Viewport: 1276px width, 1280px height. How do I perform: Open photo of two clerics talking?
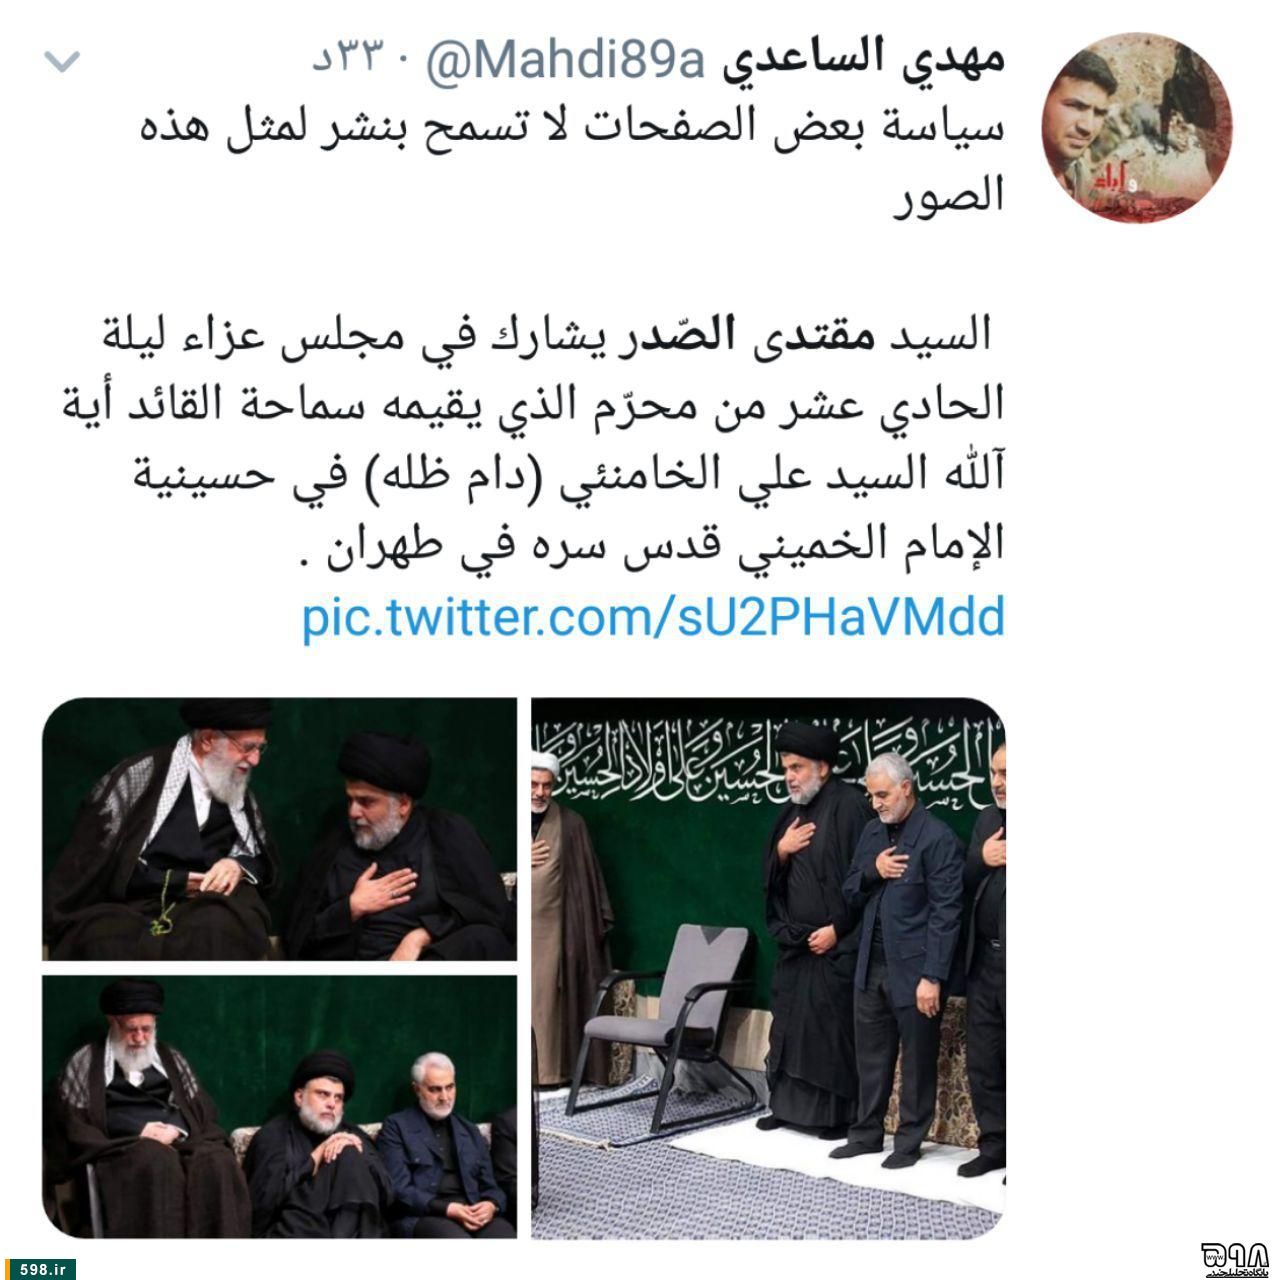pyautogui.click(x=279, y=829)
